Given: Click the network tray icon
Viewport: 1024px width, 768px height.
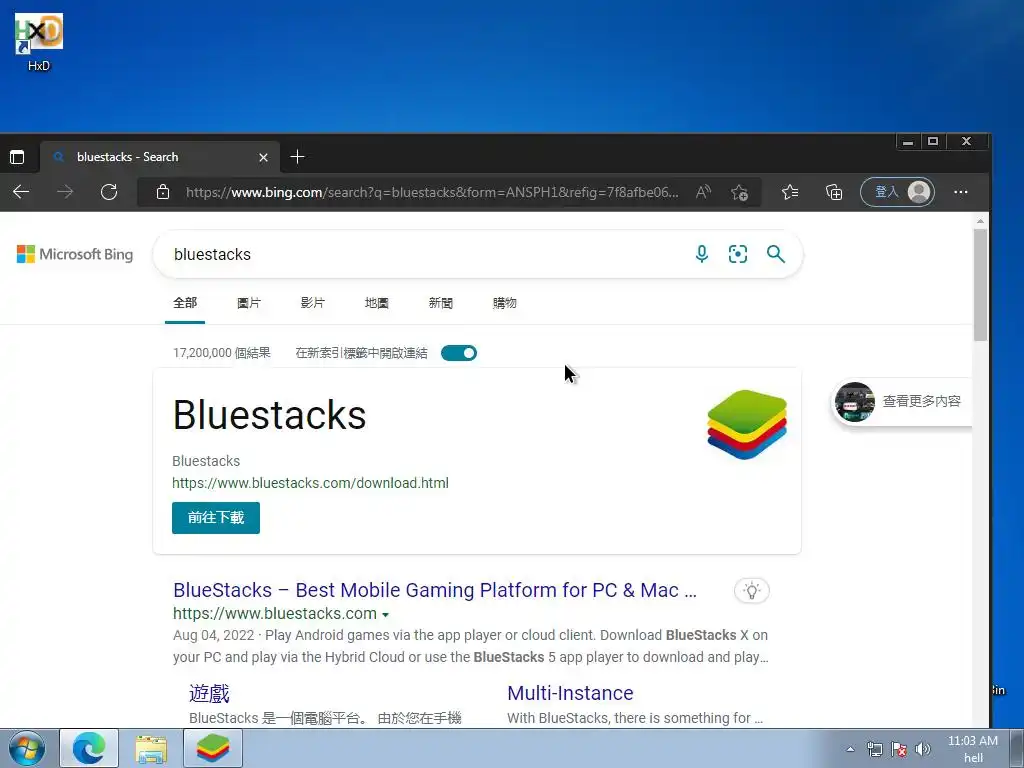Looking at the screenshot, I should click(874, 749).
